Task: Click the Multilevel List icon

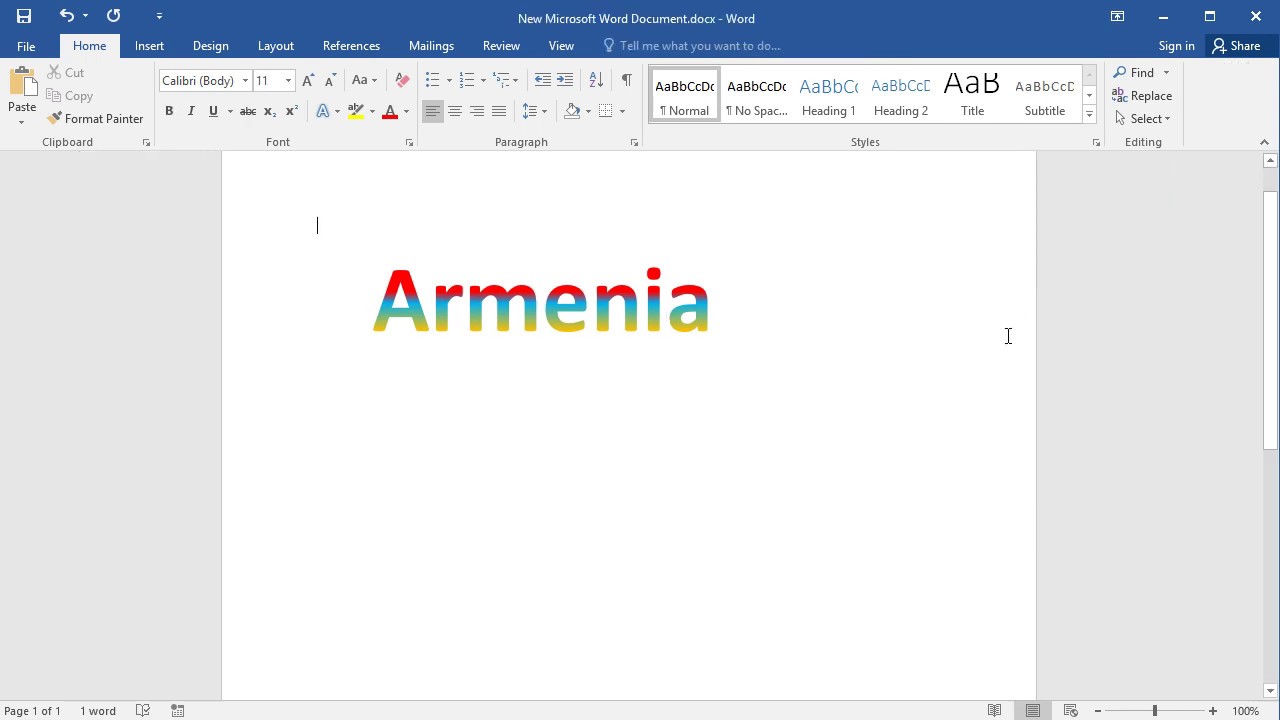Action: click(x=501, y=80)
